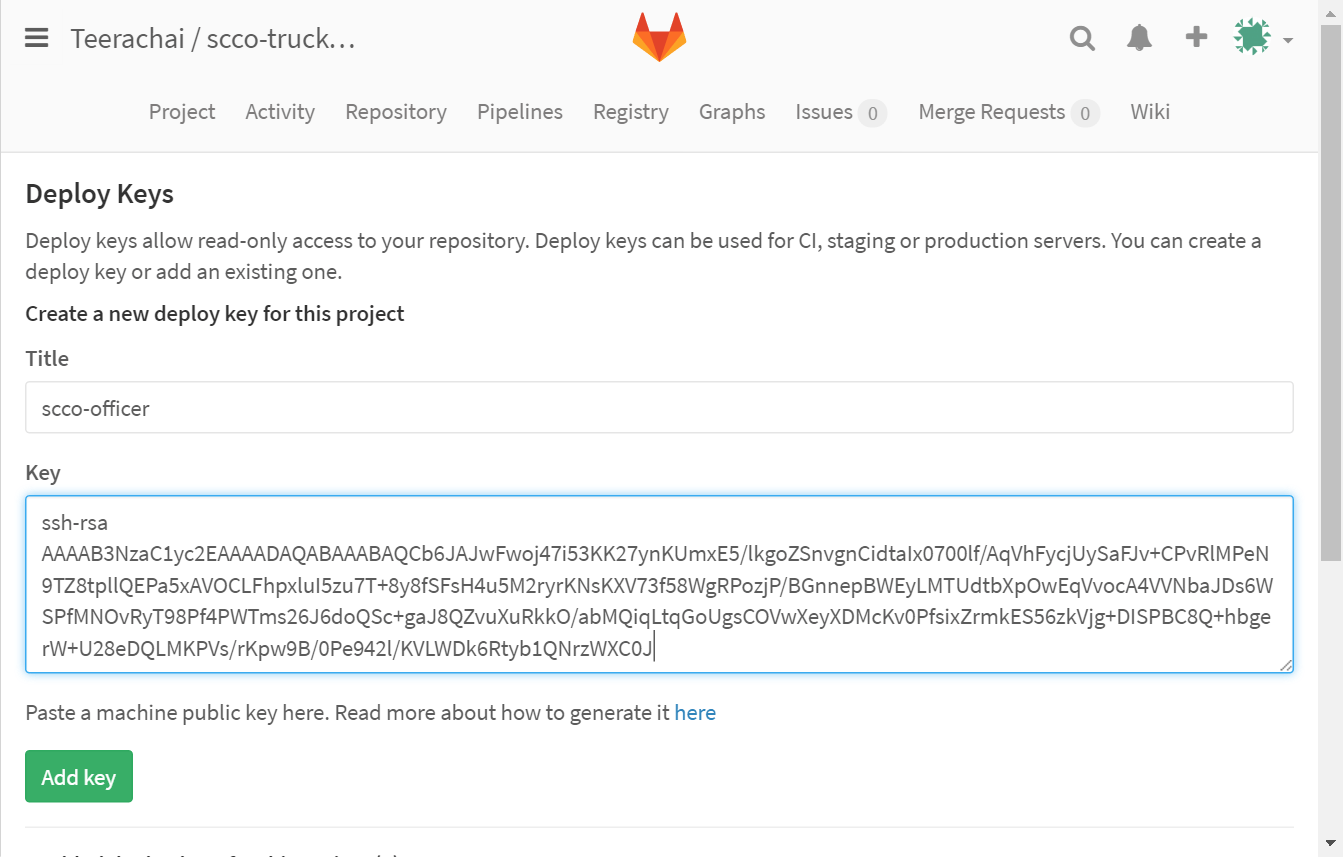Open notifications via the bell icon
The height and width of the screenshot is (857, 1343).
pyautogui.click(x=1139, y=38)
